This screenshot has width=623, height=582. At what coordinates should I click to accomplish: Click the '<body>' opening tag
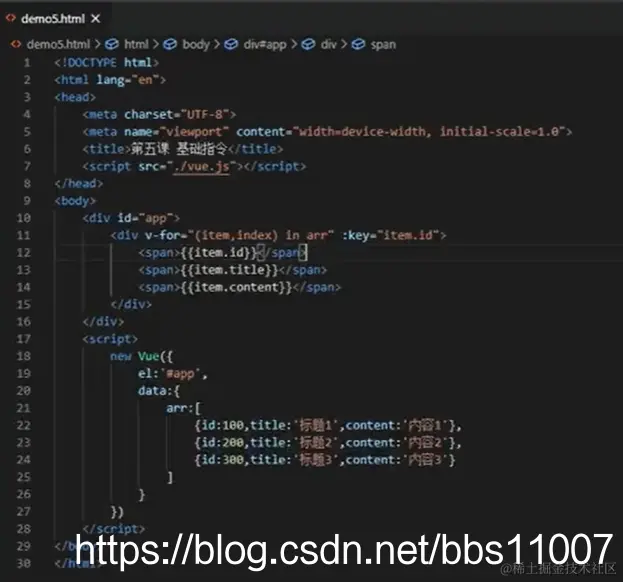pyautogui.click(x=75, y=201)
